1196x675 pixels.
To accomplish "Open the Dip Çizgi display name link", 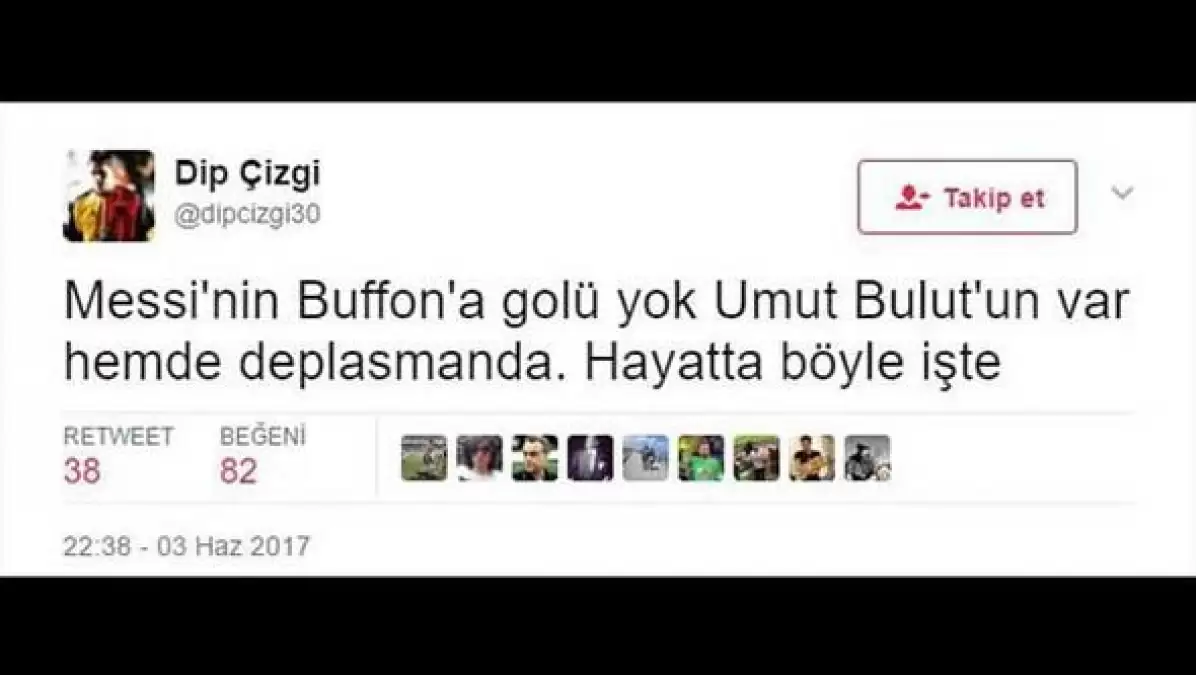I will pos(248,175).
